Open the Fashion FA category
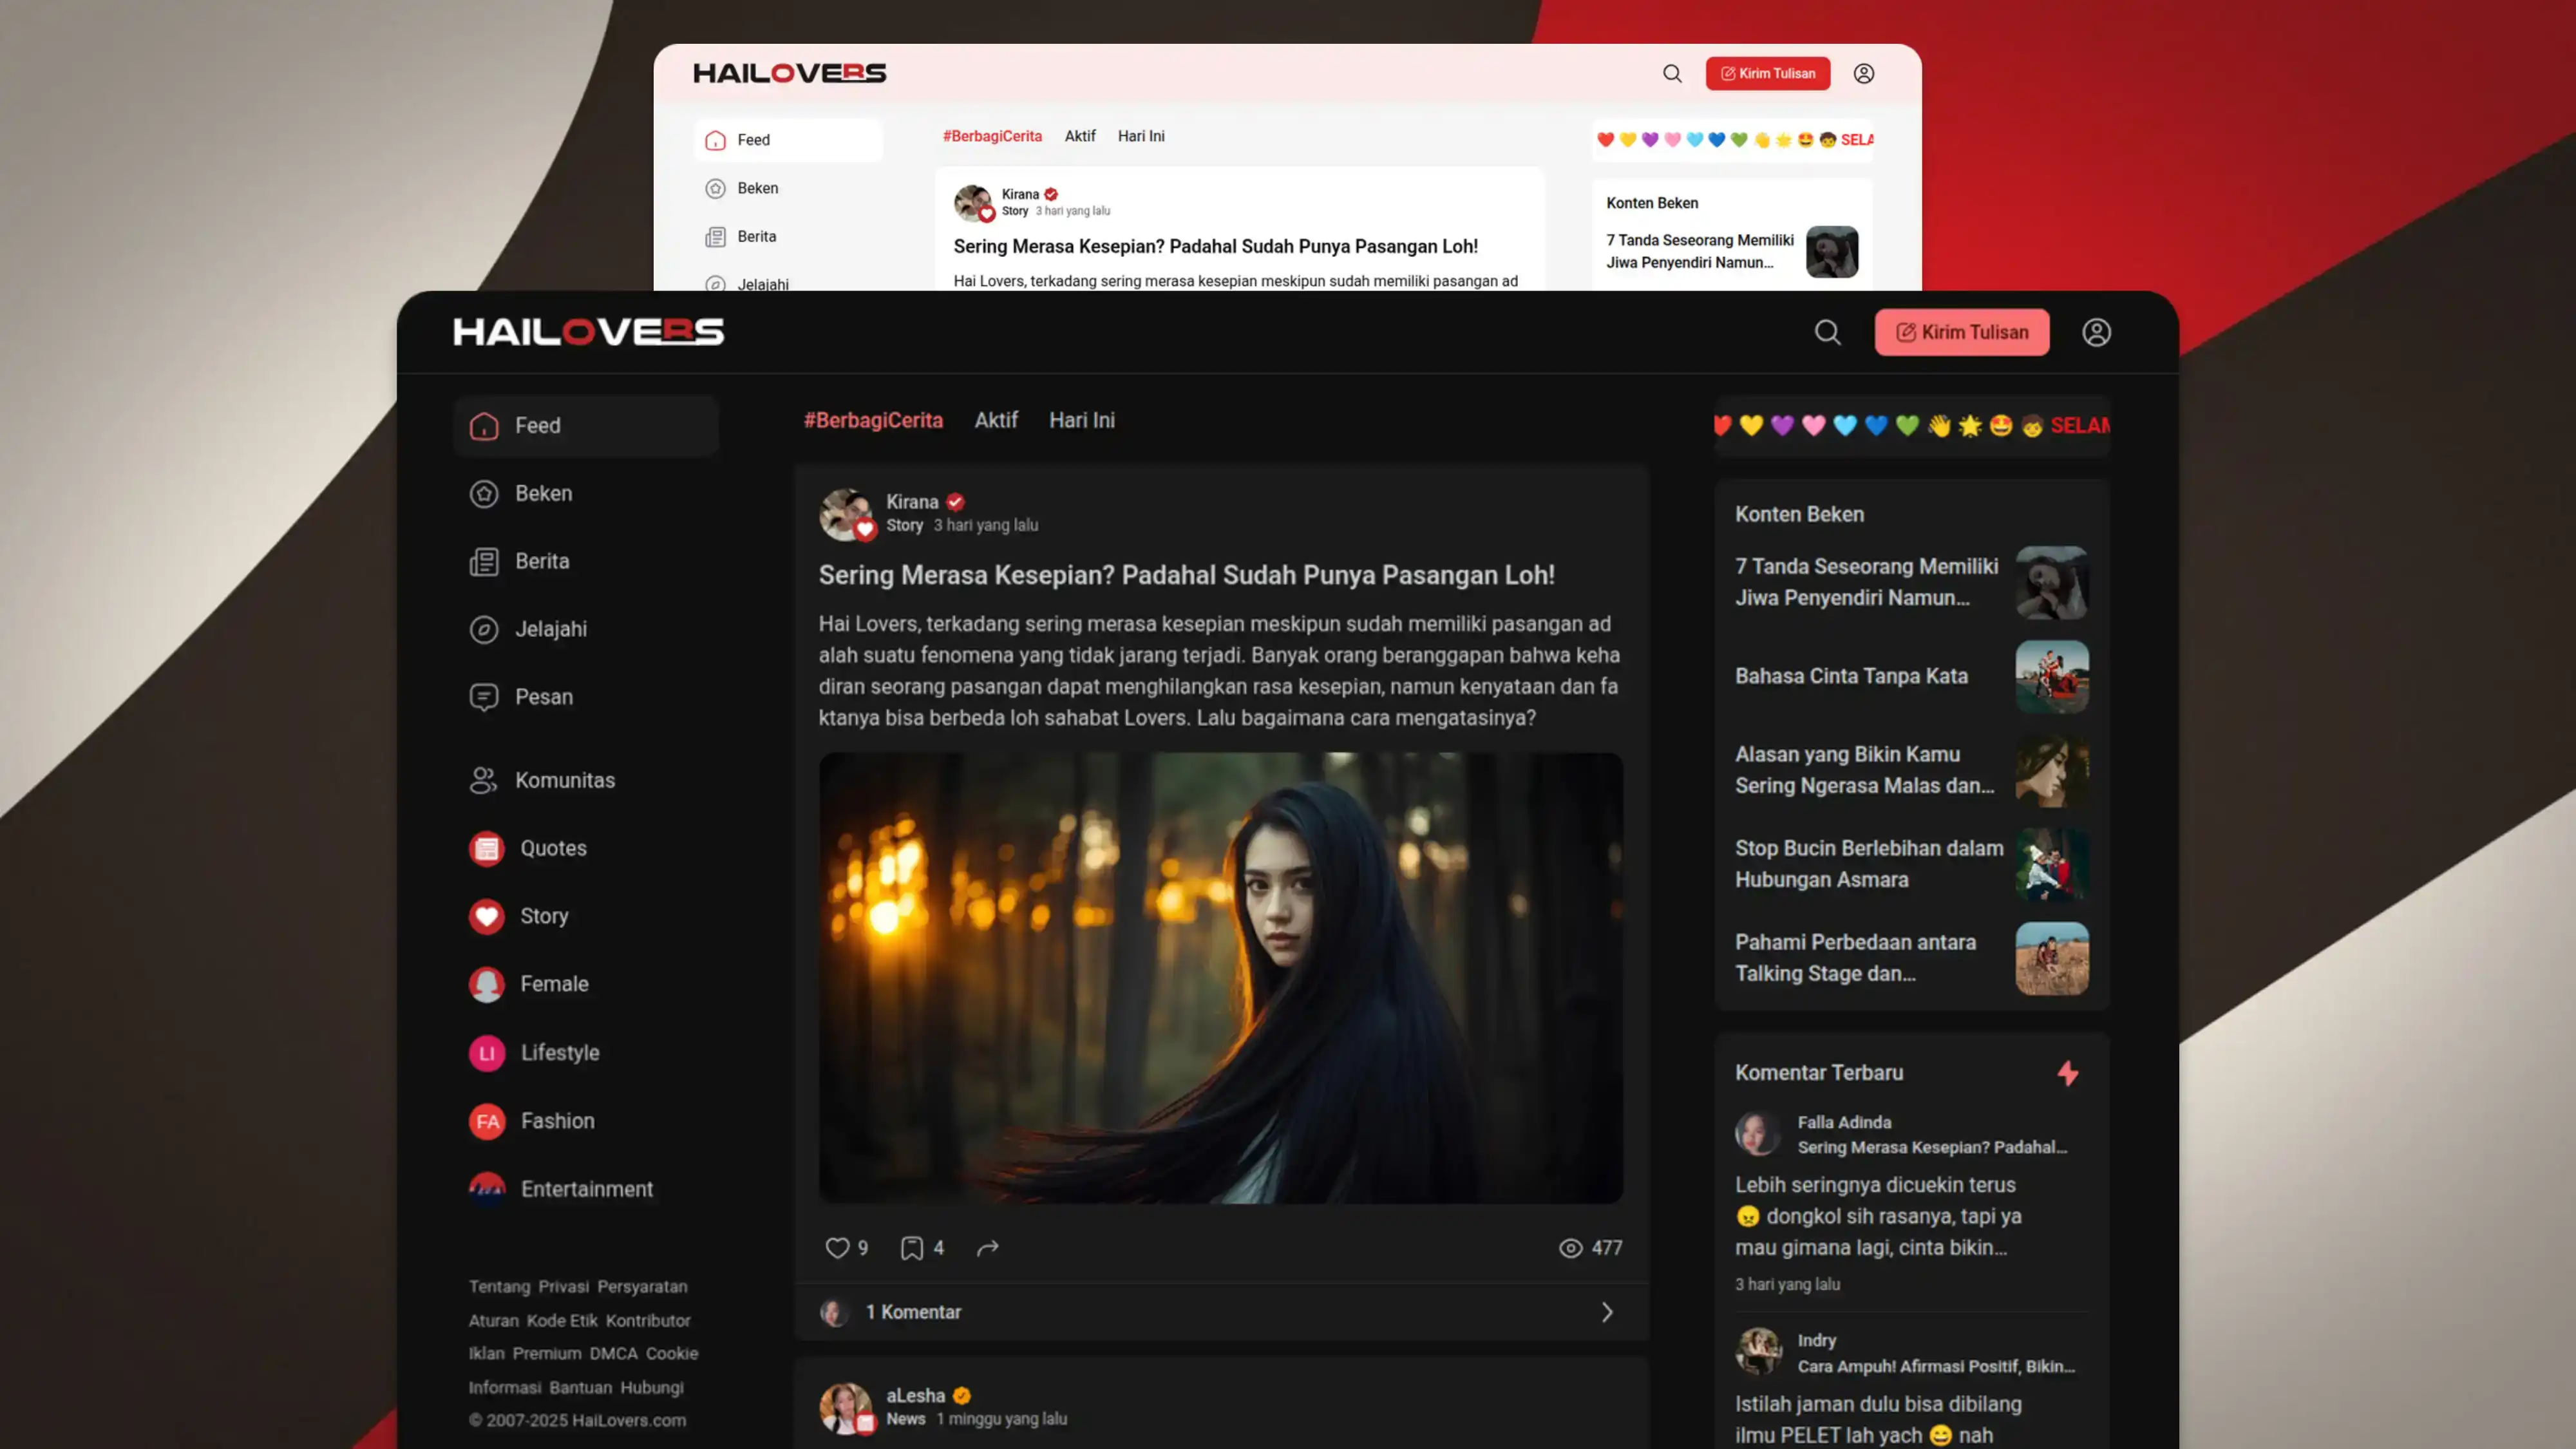The height and width of the screenshot is (1449, 2576). click(487, 1121)
